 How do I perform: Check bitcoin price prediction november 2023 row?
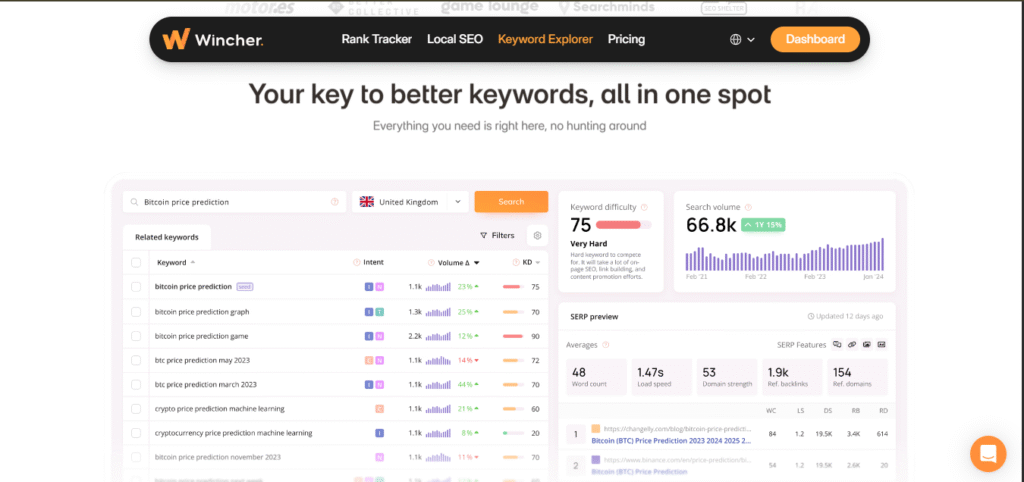click(136, 457)
